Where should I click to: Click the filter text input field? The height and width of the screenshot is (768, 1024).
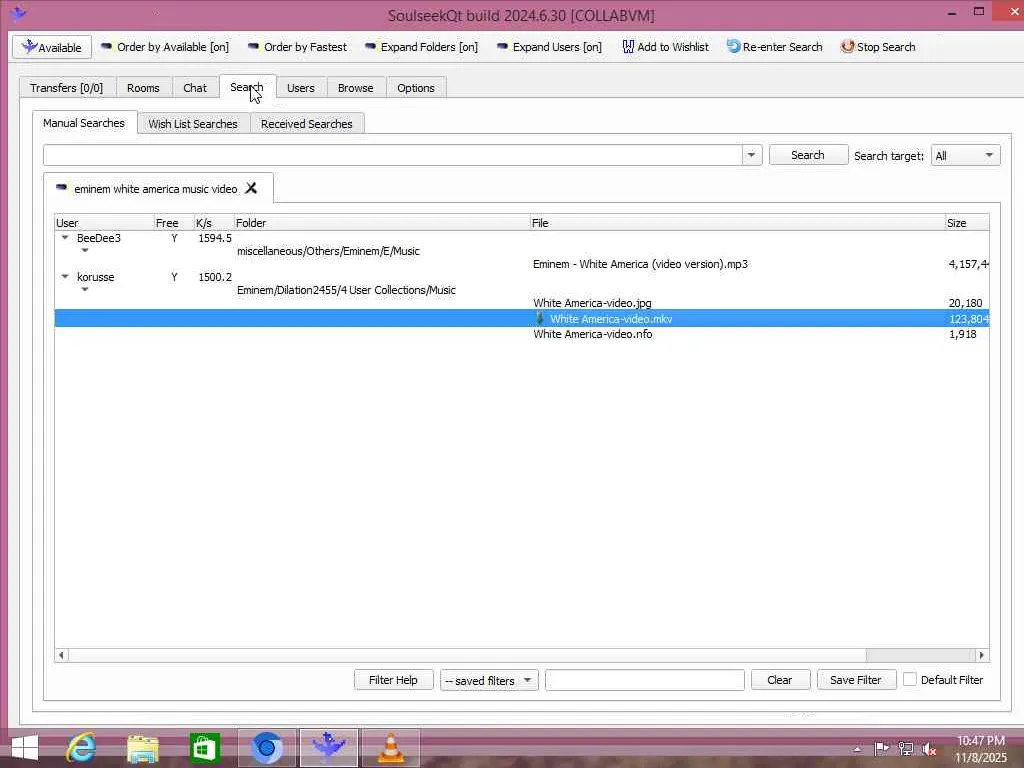click(x=645, y=680)
